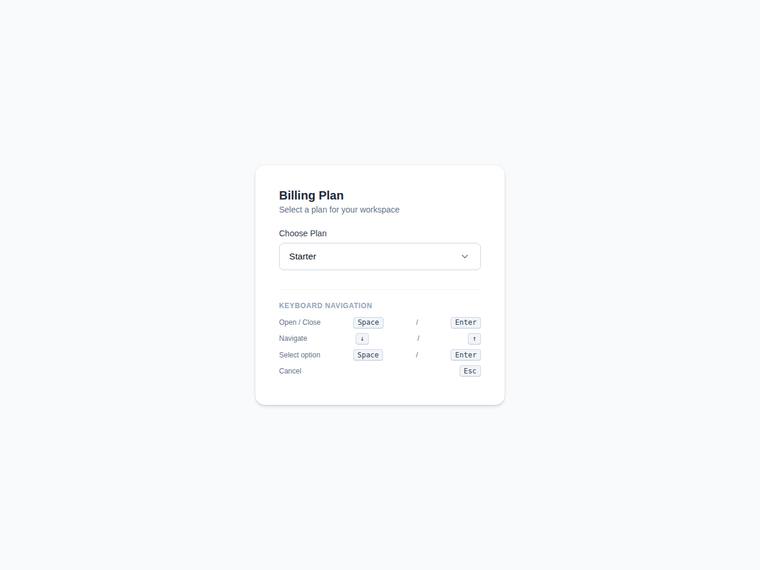Screen dimensions: 760x570
Task: Click the Enter key badge in Open / Close row
Action: 465,322
